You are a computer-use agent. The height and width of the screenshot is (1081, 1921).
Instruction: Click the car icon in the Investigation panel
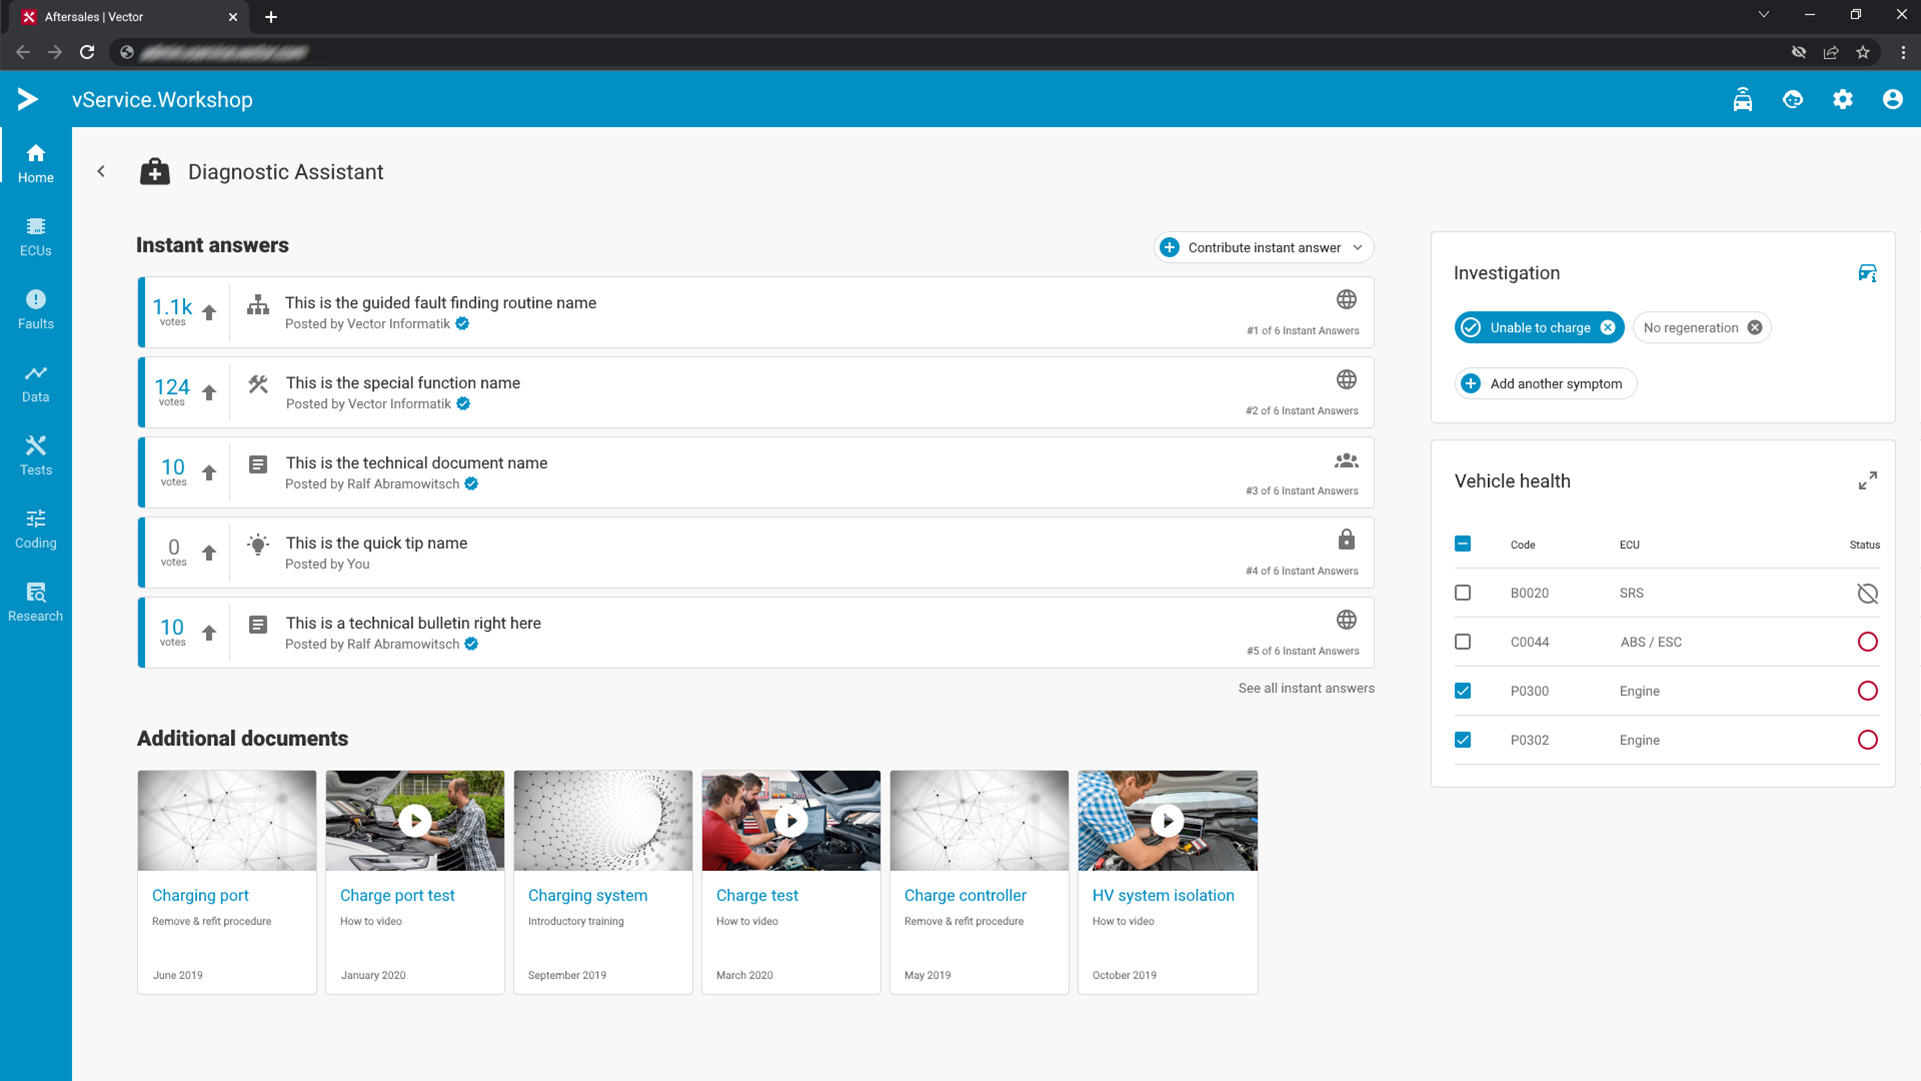(x=1867, y=273)
